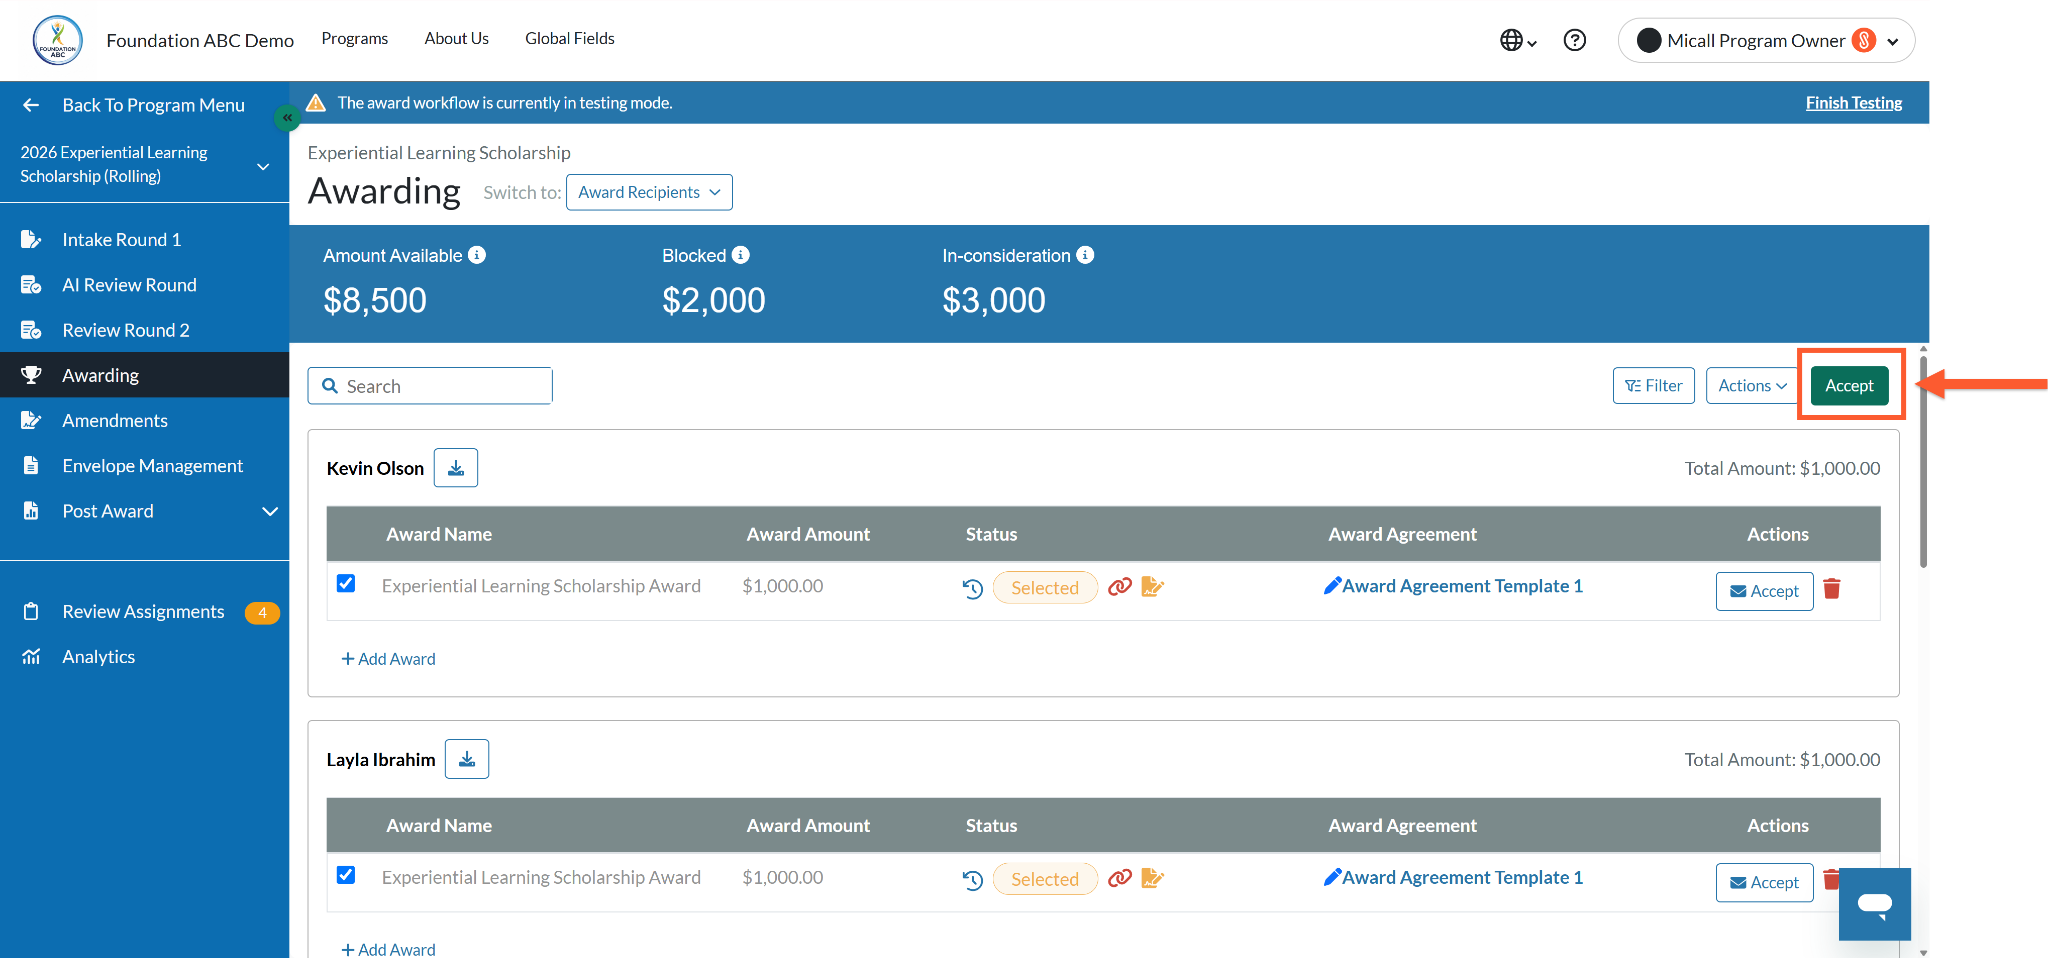Click Add Award under Layla Ibrahim
Screen dimensions: 2048x958
[x=388, y=949]
